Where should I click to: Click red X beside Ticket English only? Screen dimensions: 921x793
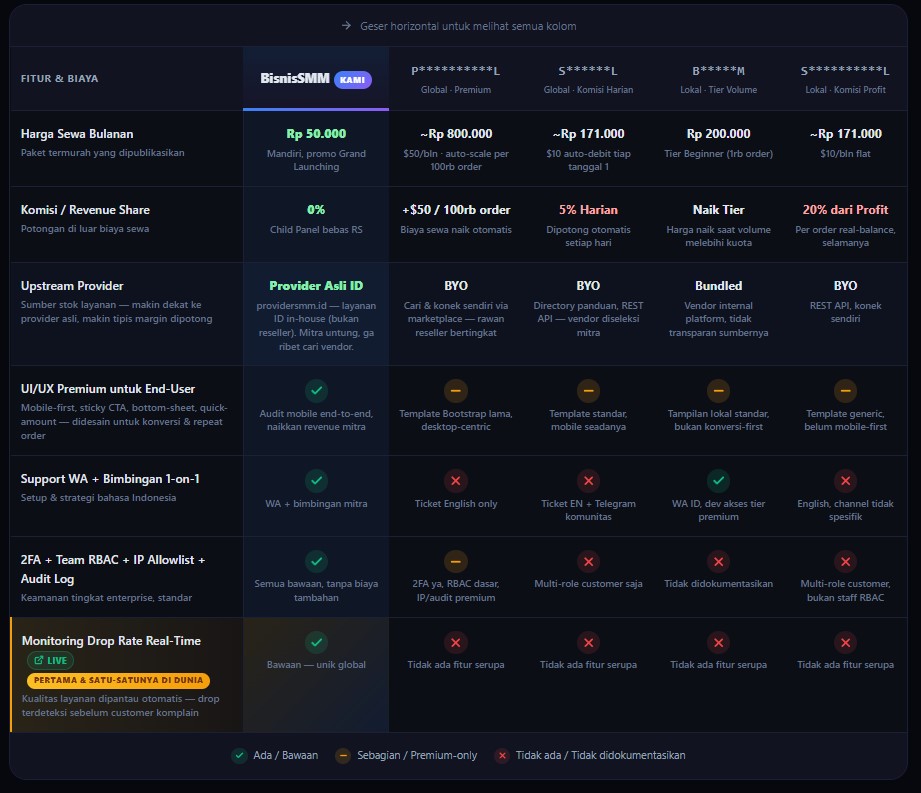click(456, 479)
